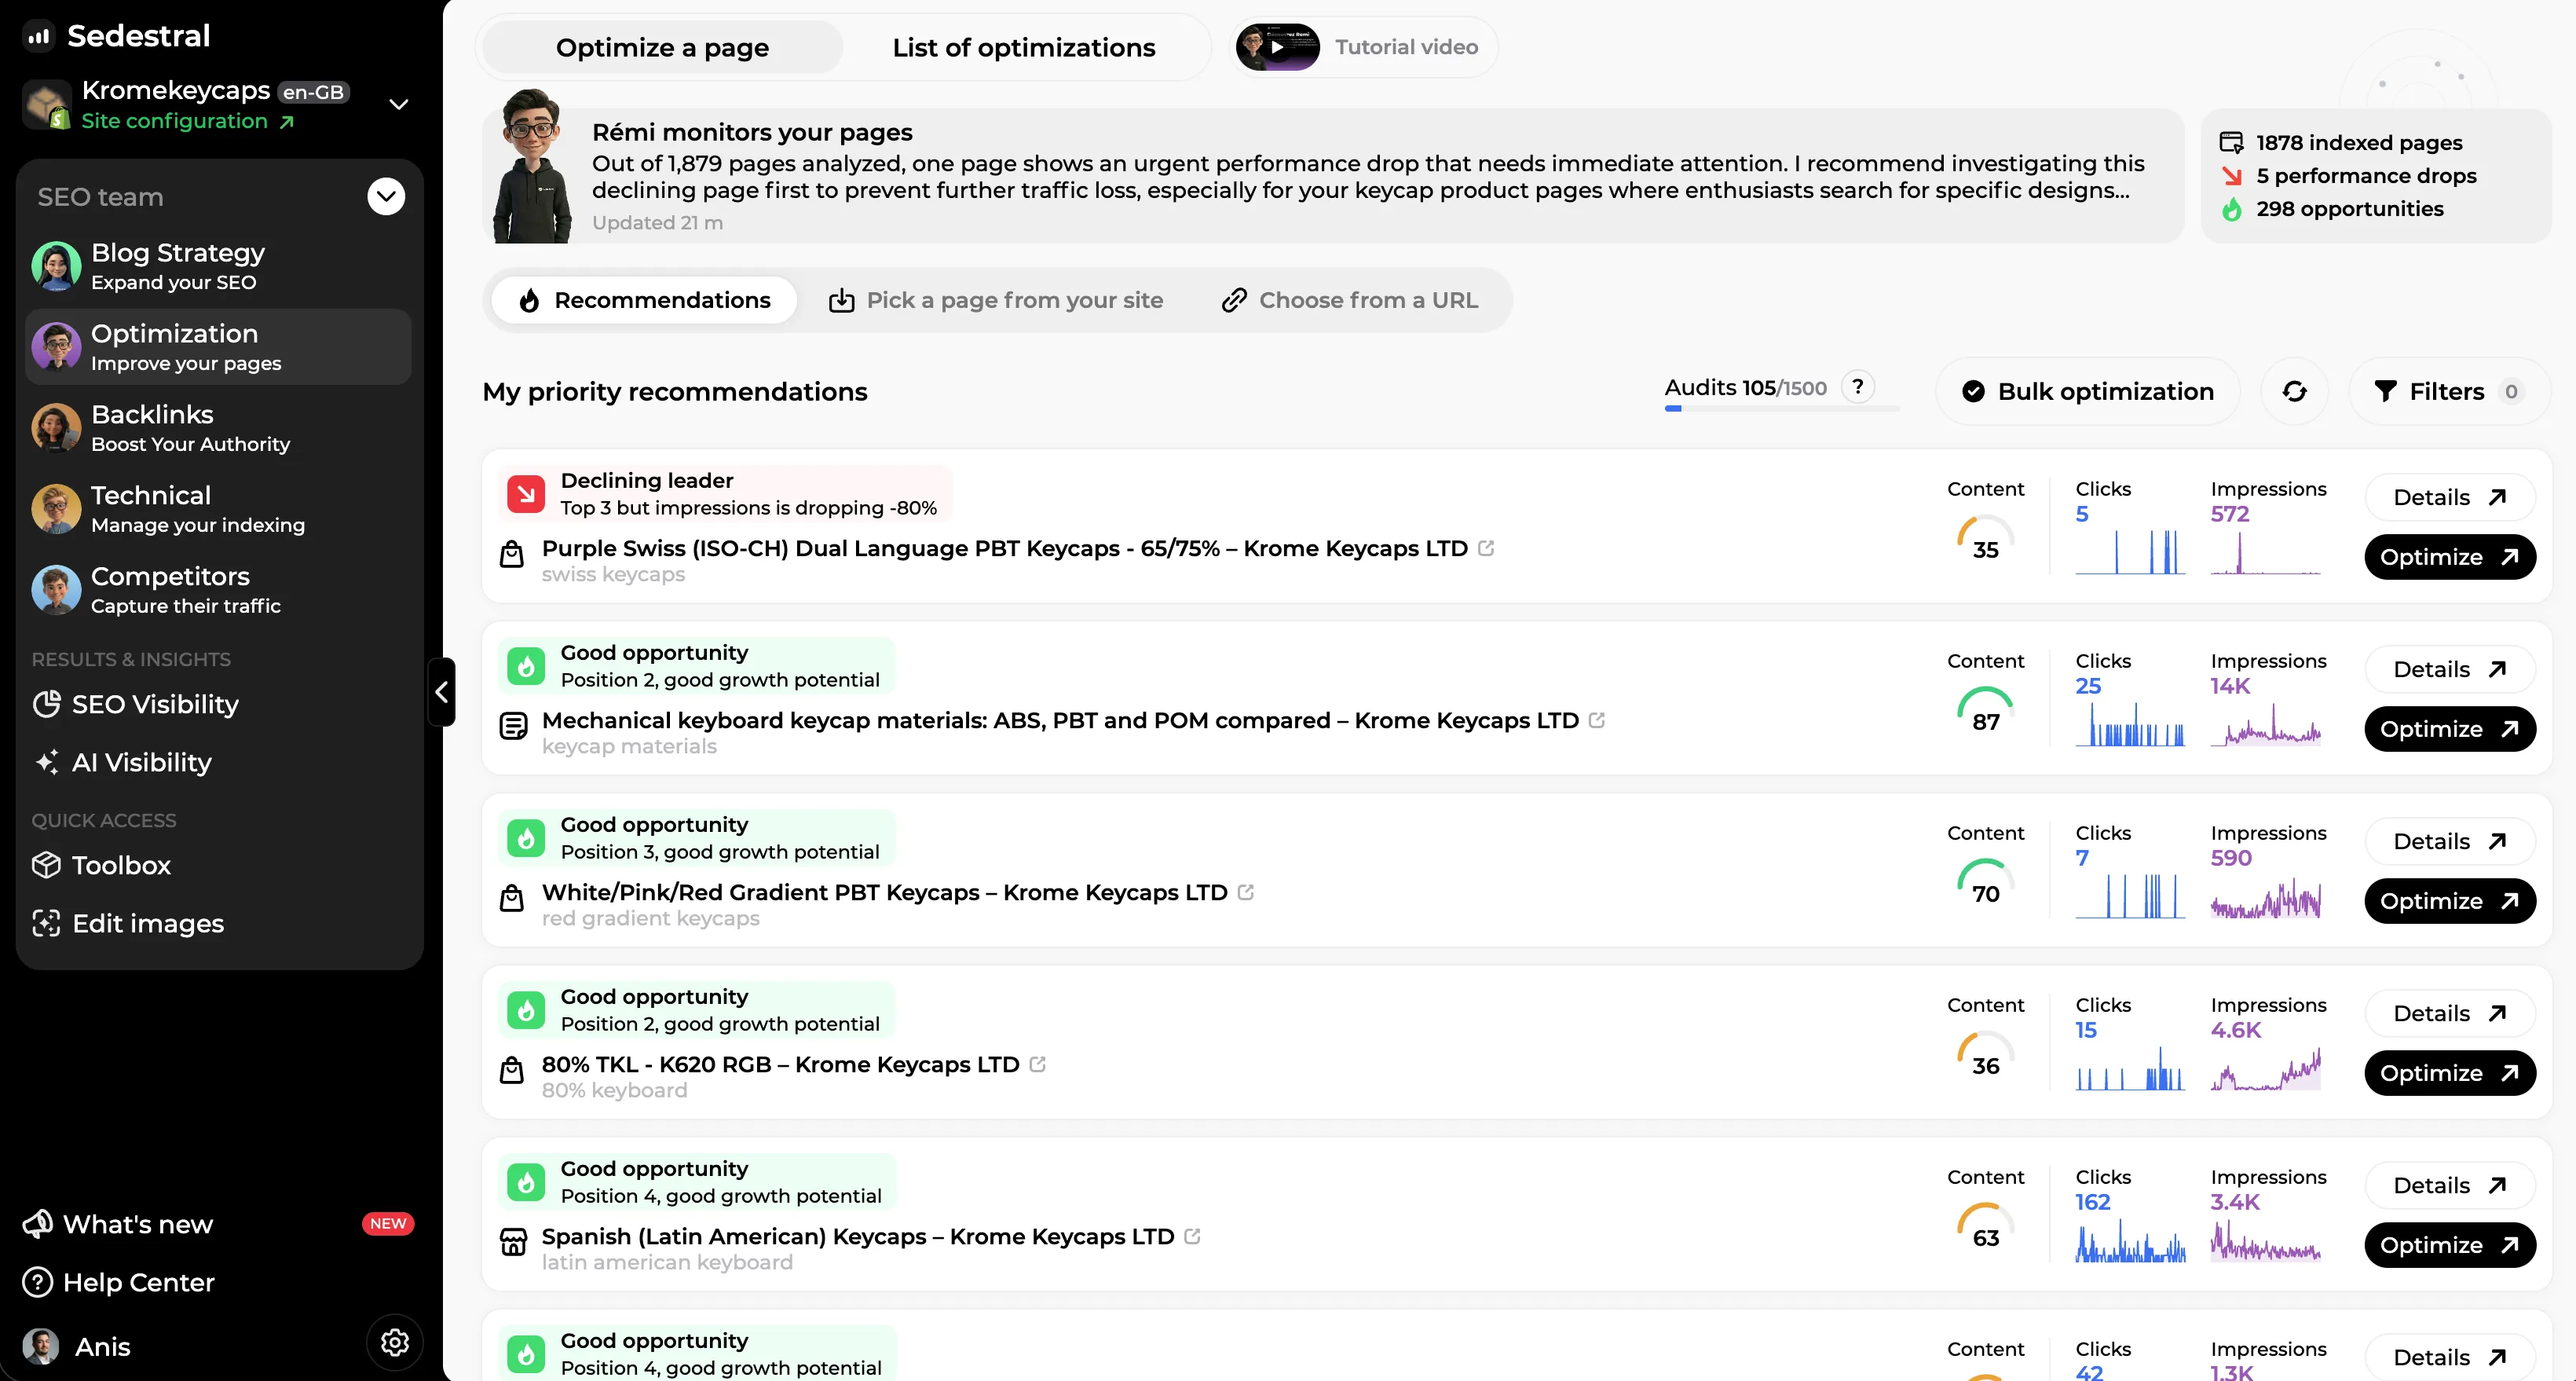
Task: Open AI Visibility insights
Action: point(122,762)
